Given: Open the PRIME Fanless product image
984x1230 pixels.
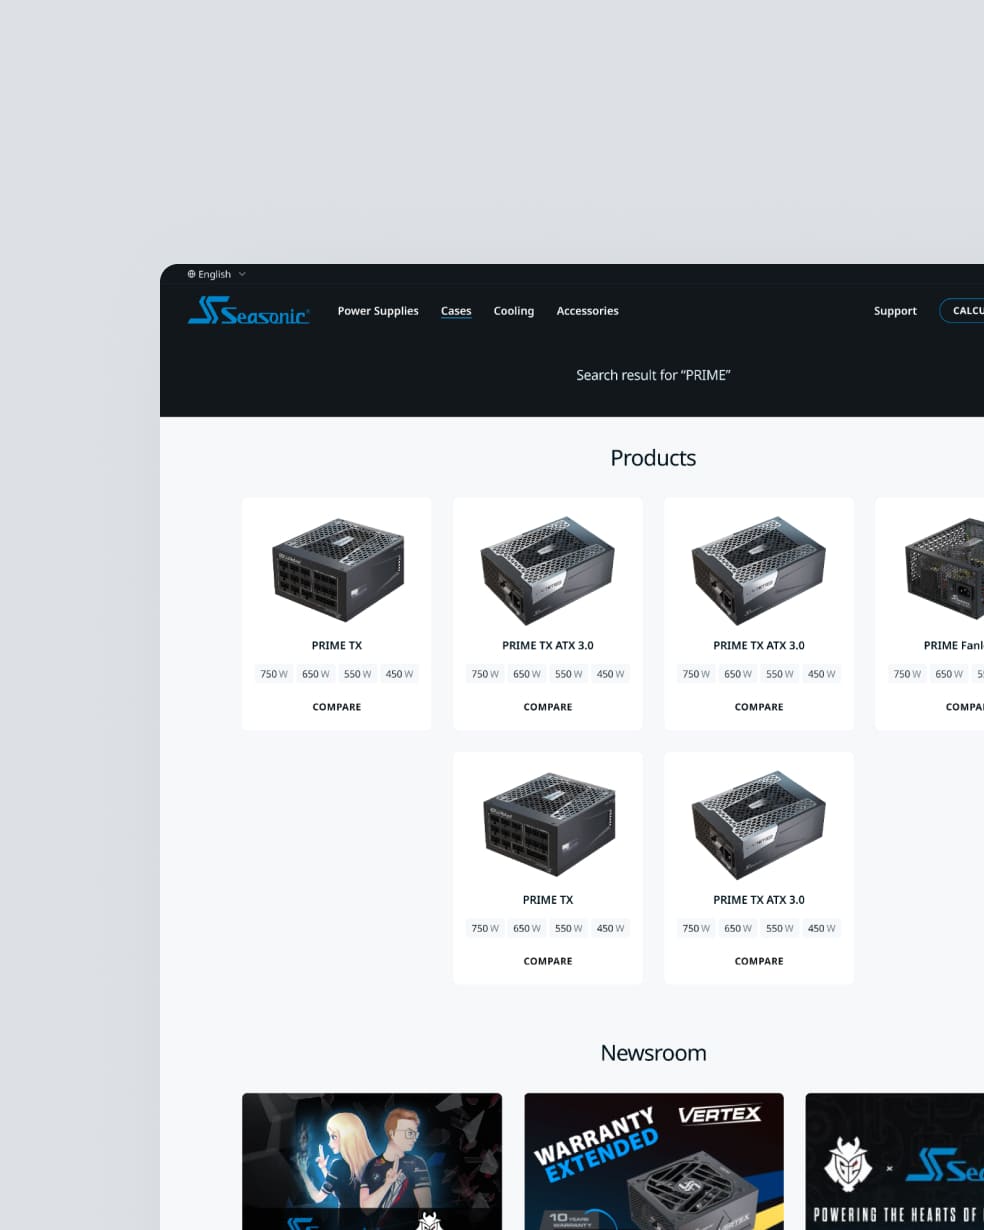Looking at the screenshot, I should pyautogui.click(x=945, y=568).
